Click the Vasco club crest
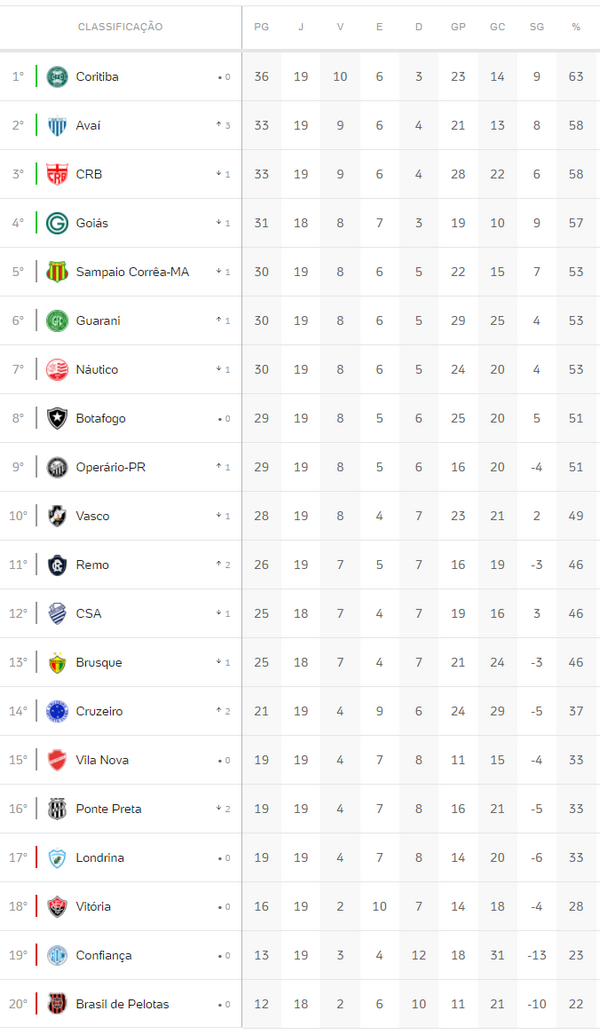Screen dimensions: 600x1035 [57, 516]
